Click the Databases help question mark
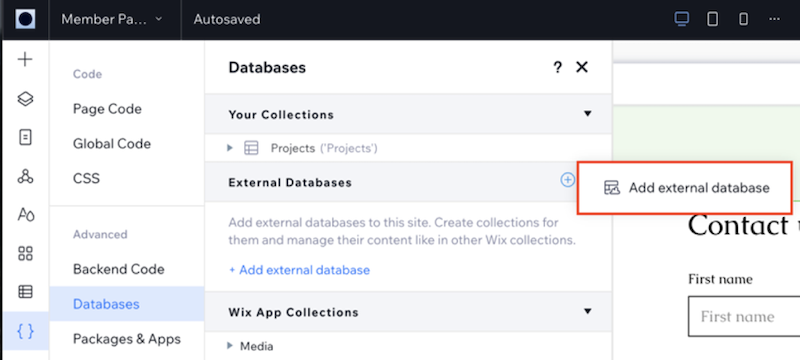This screenshot has height=360, width=800. [x=558, y=67]
